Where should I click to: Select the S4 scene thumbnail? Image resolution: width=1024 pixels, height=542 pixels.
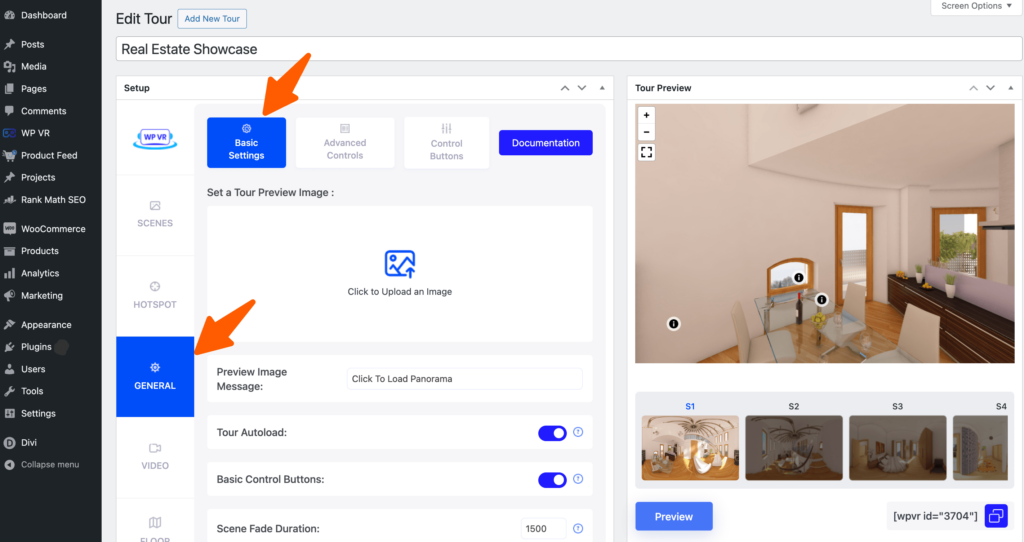tap(980, 448)
